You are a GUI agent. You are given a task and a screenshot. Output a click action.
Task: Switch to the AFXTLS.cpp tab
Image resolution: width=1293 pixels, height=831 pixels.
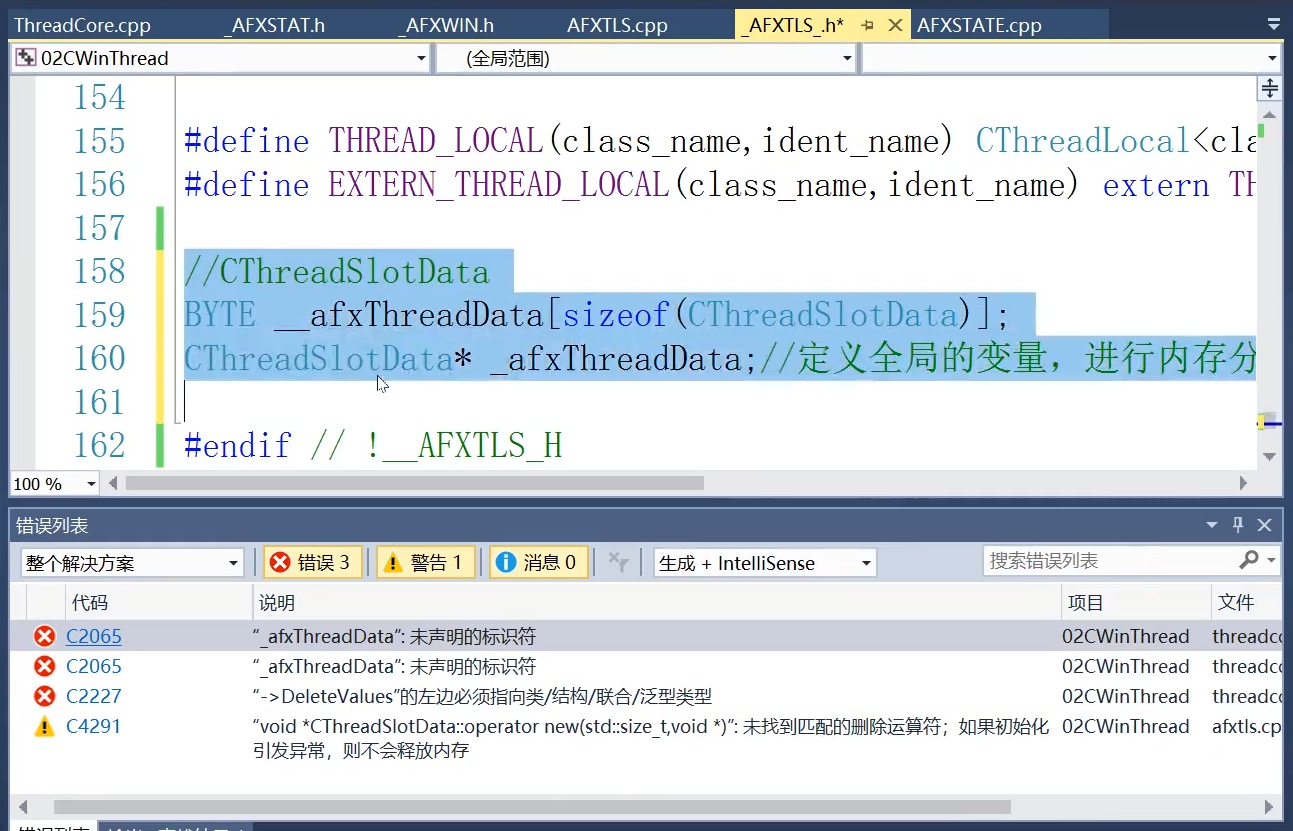(x=617, y=25)
